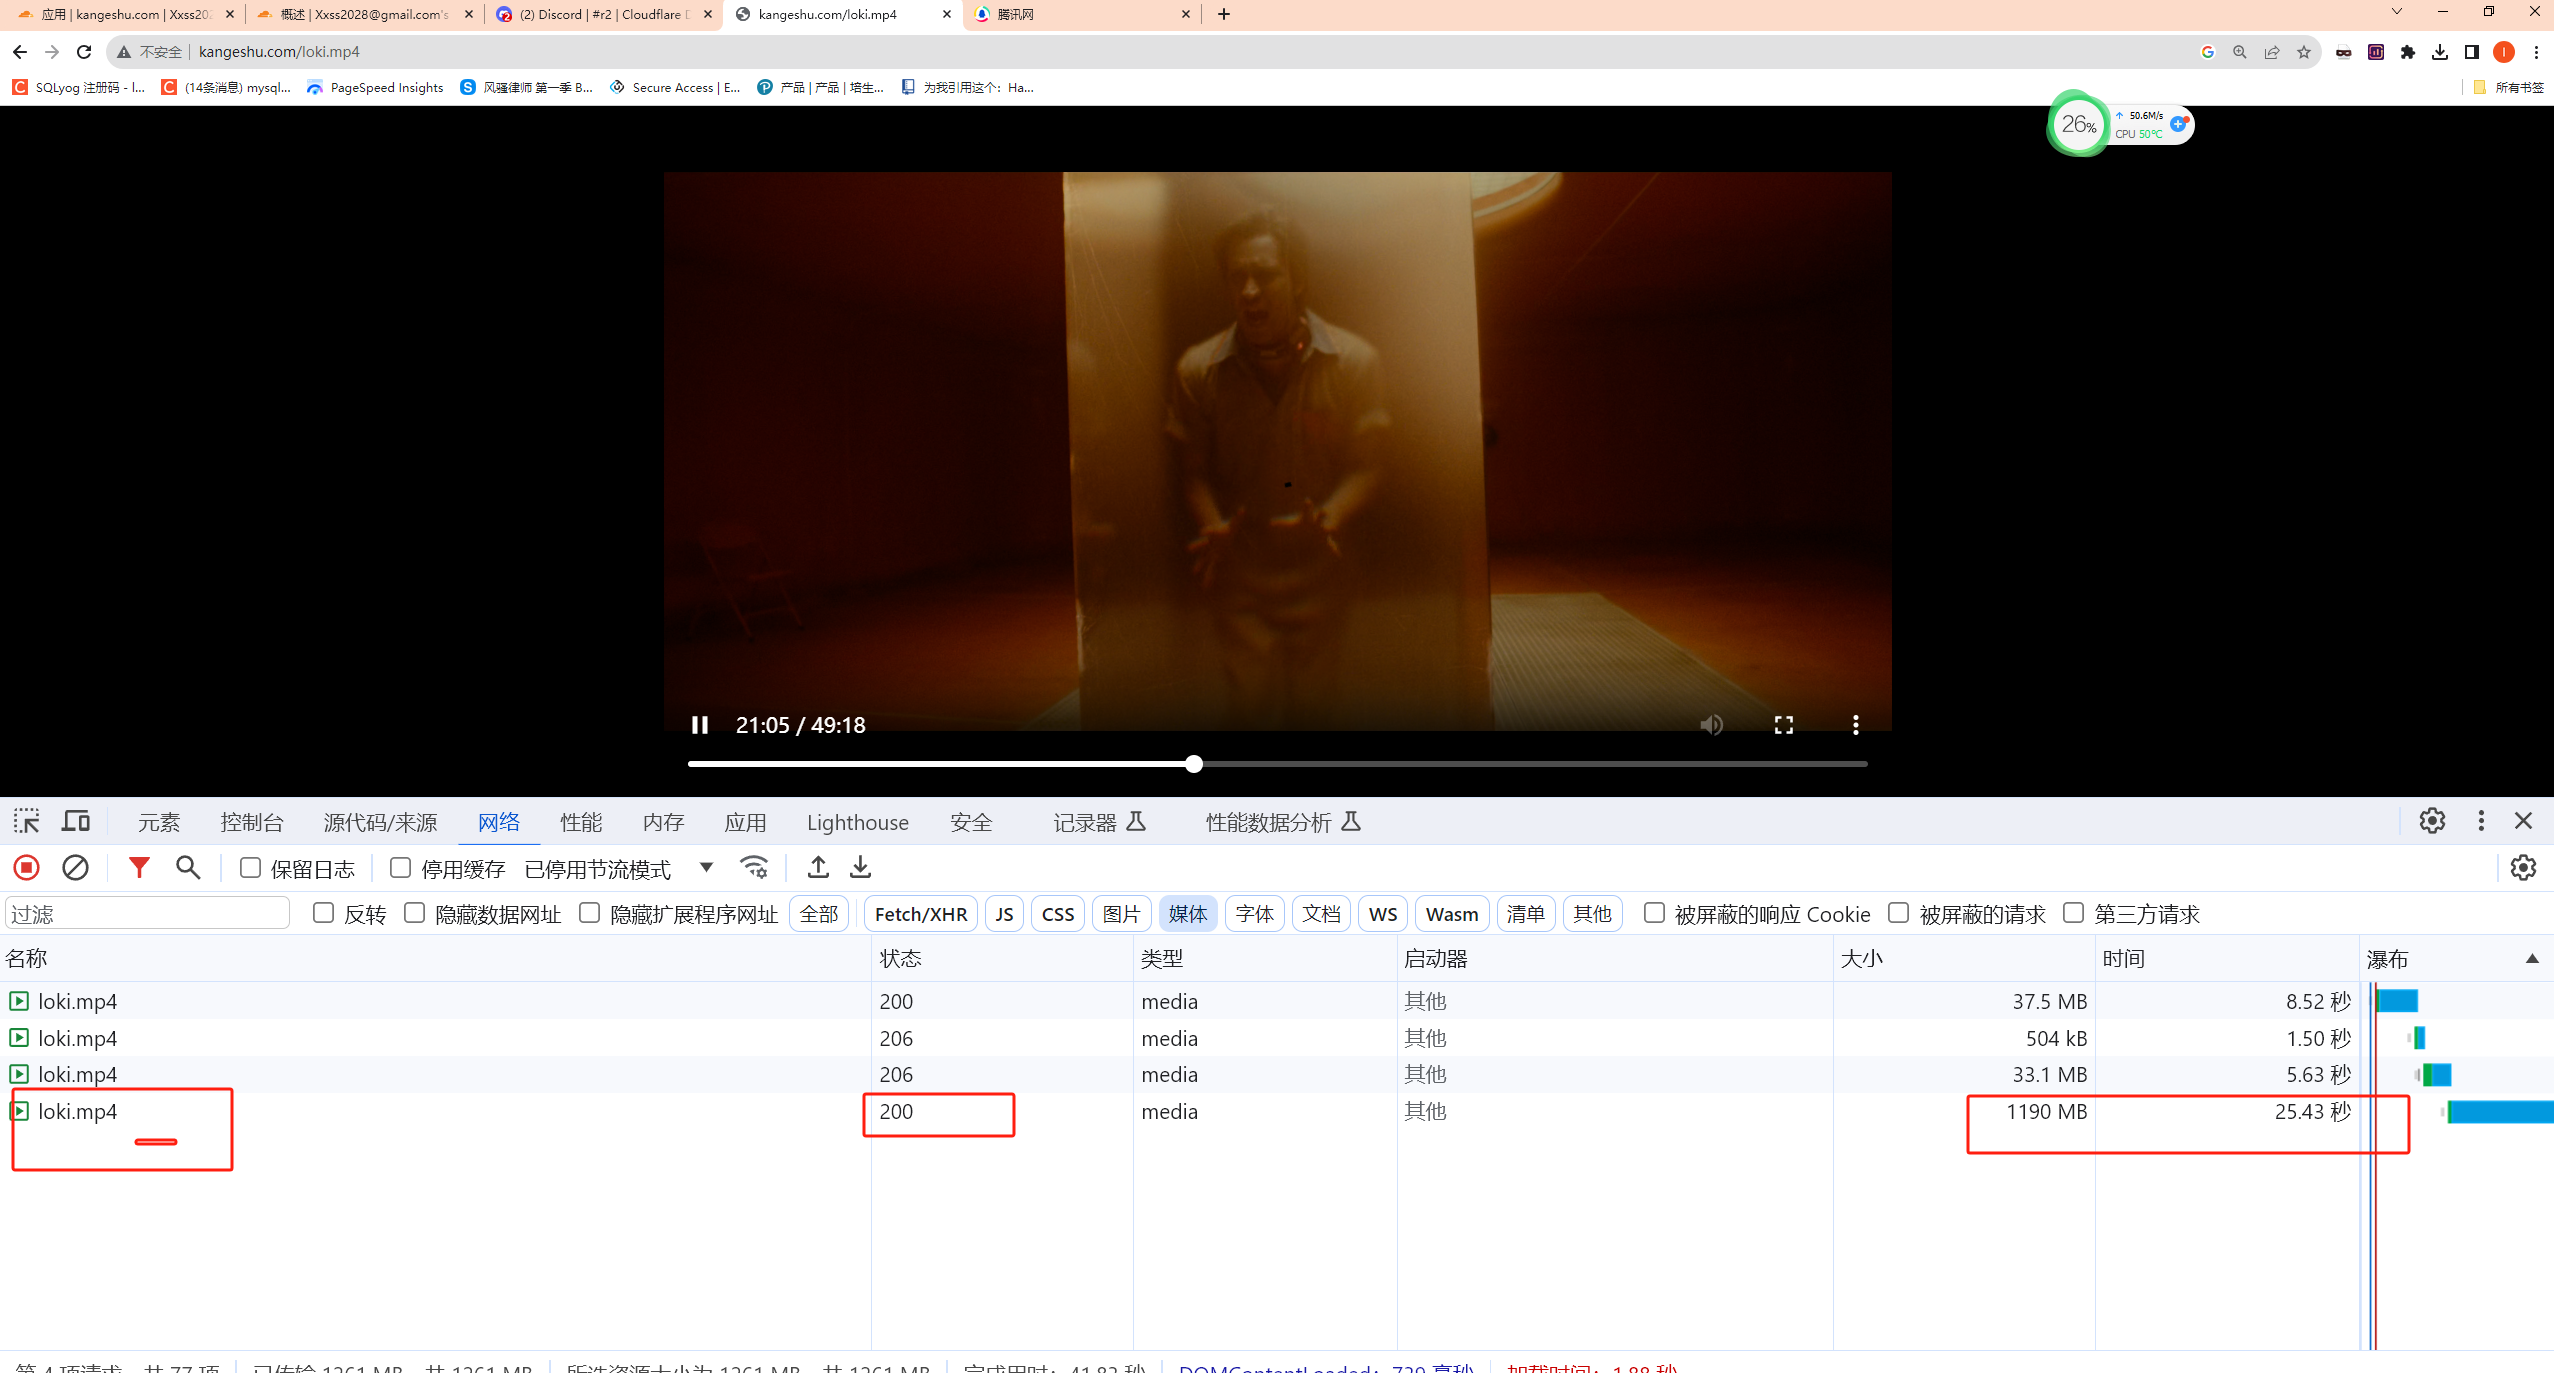Click the 全部 request type filter
This screenshot has height=1373, width=2554.
point(818,914)
